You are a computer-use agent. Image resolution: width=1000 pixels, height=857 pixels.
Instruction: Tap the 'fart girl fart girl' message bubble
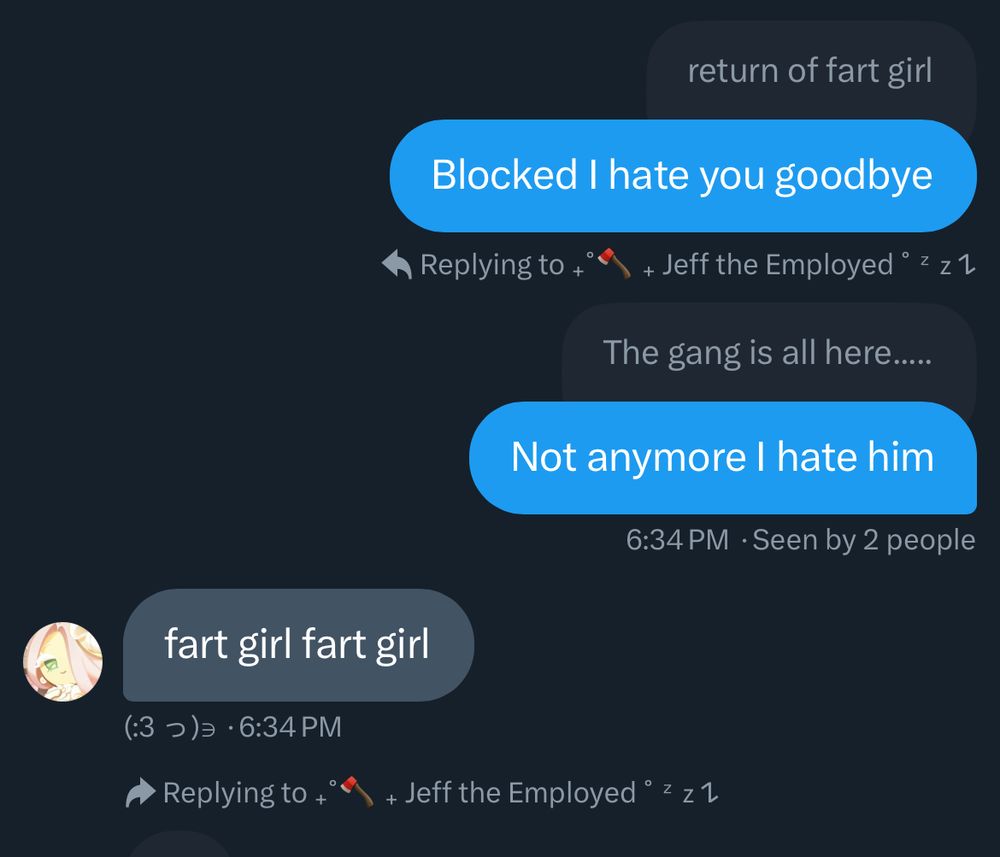(298, 645)
